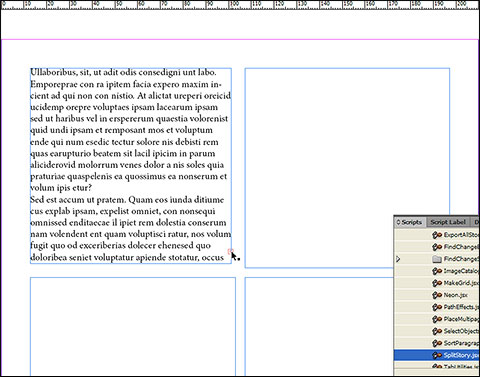
Task: Select the FindChange folder row
Action: [437, 259]
